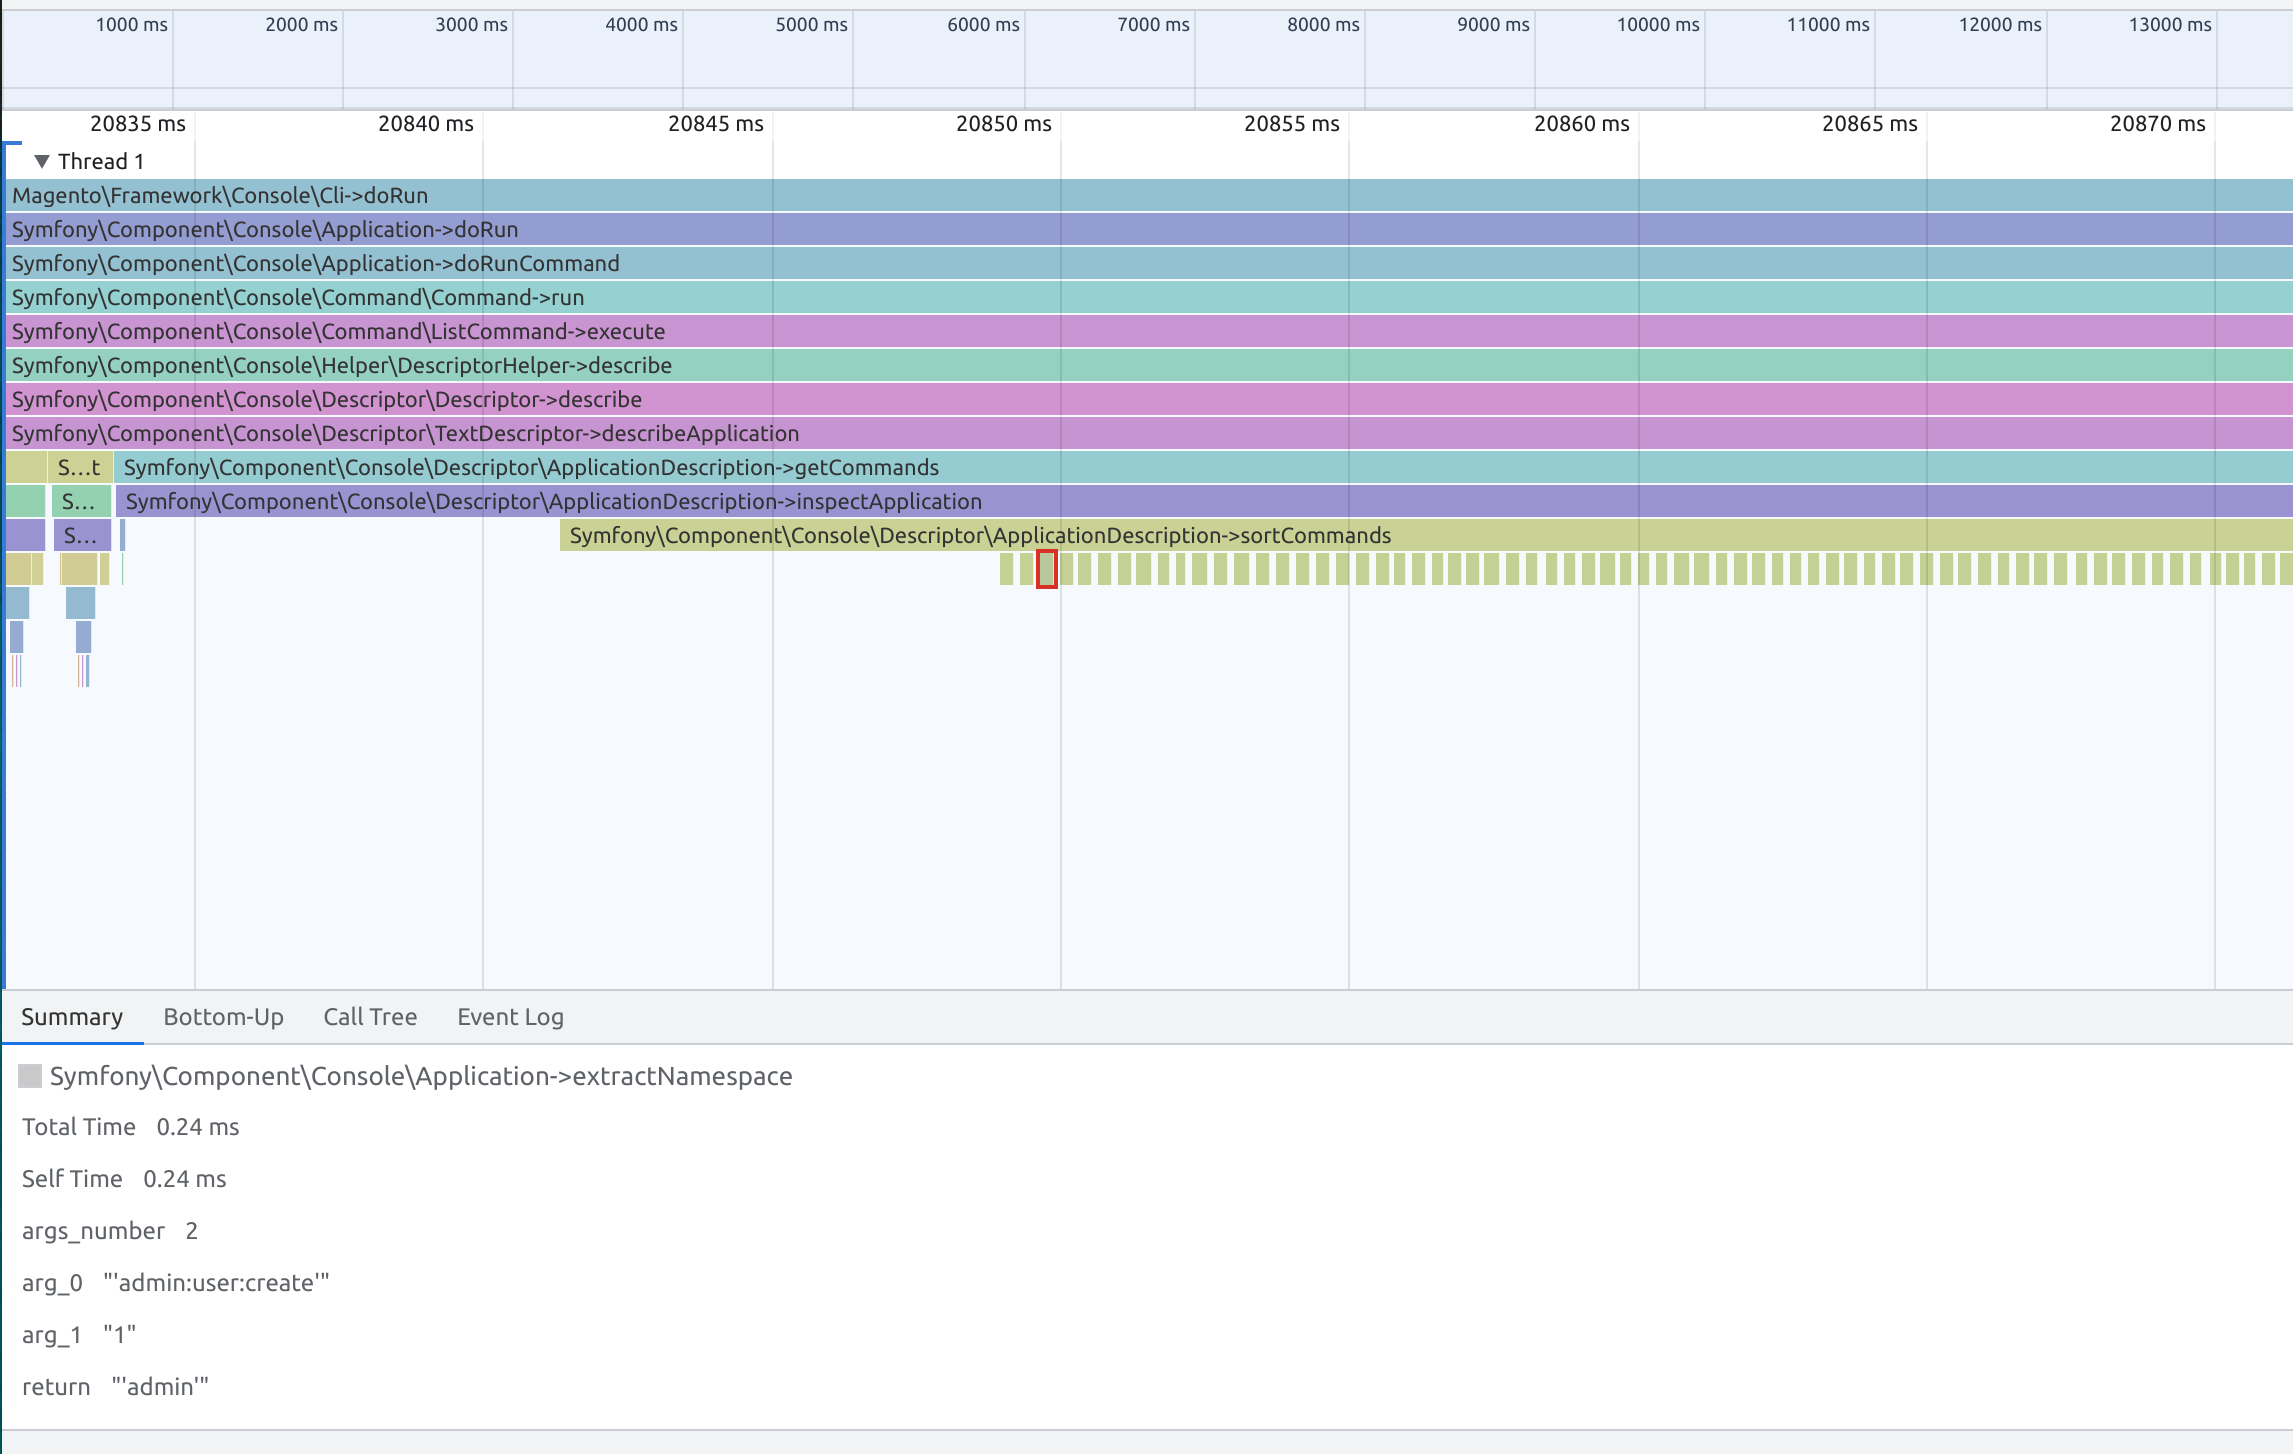
Task: Collapse the Thread 1 disclosure triangle
Action: [x=42, y=161]
